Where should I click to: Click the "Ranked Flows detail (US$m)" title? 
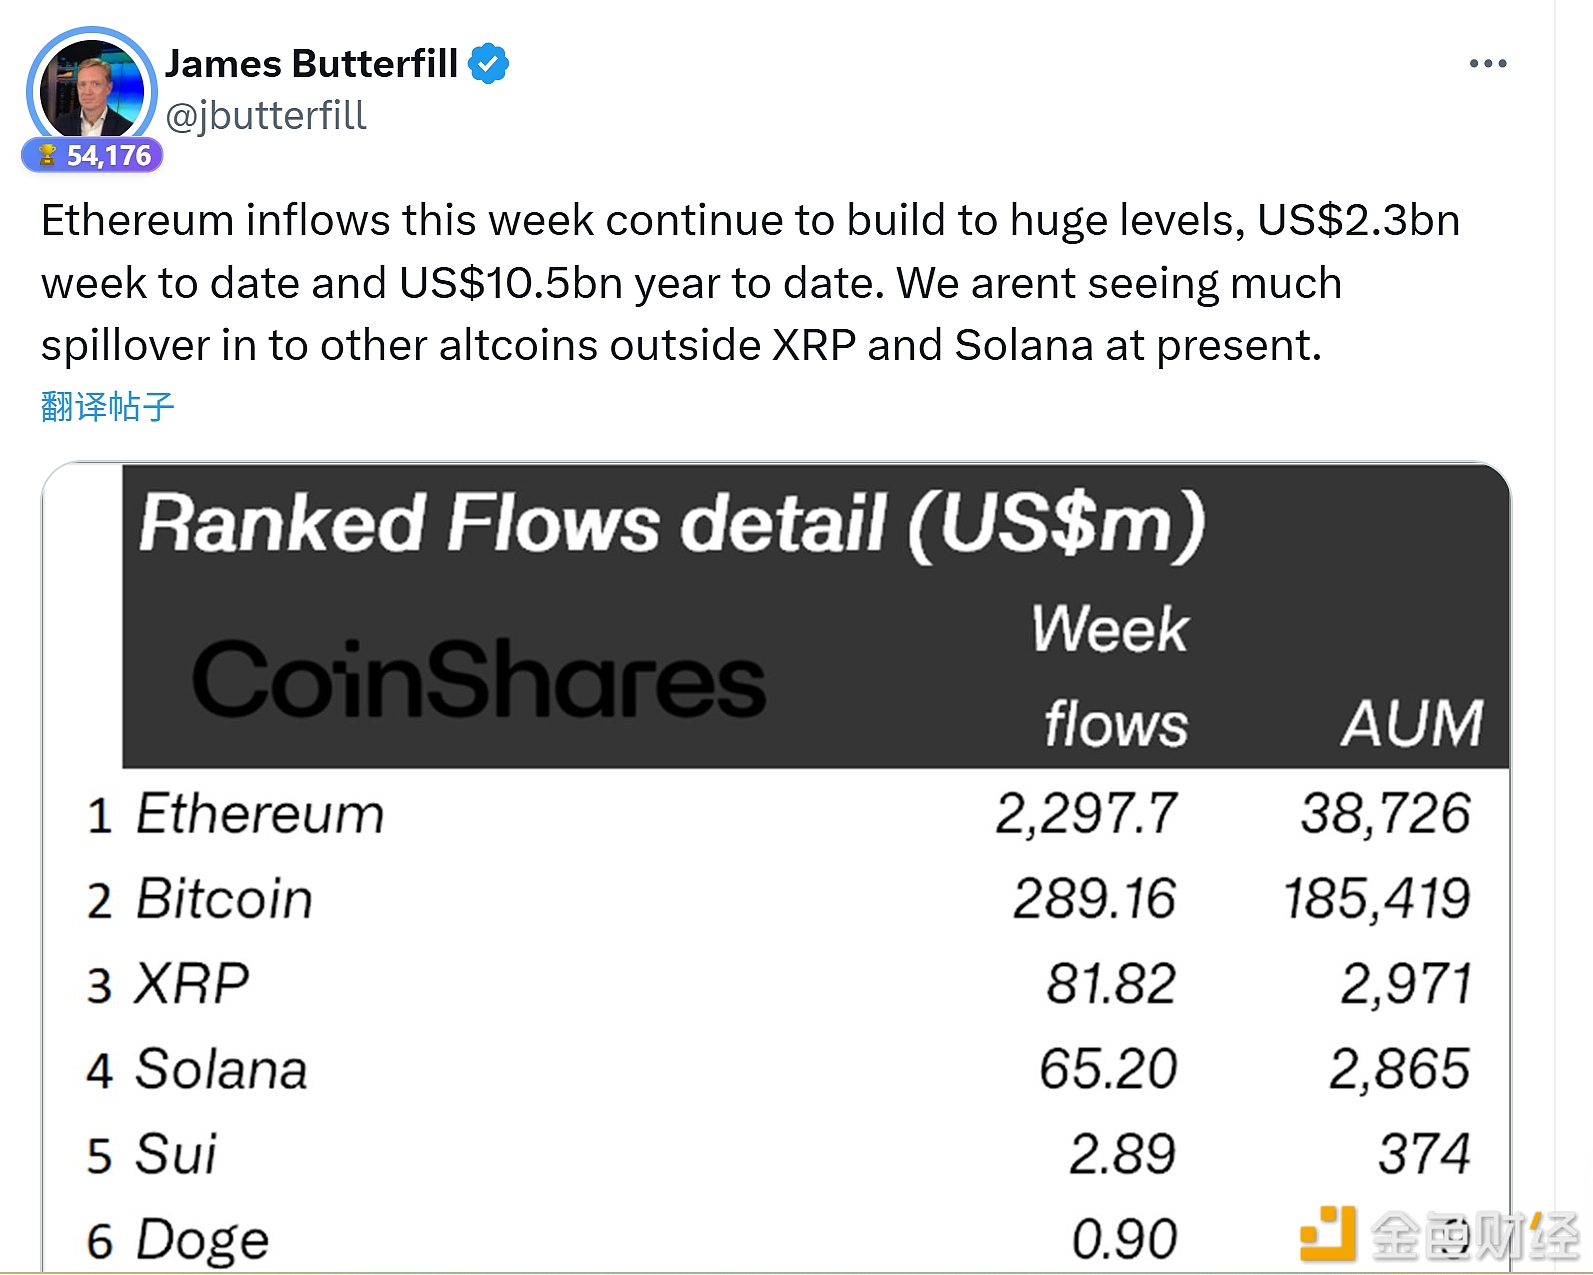tap(672, 524)
